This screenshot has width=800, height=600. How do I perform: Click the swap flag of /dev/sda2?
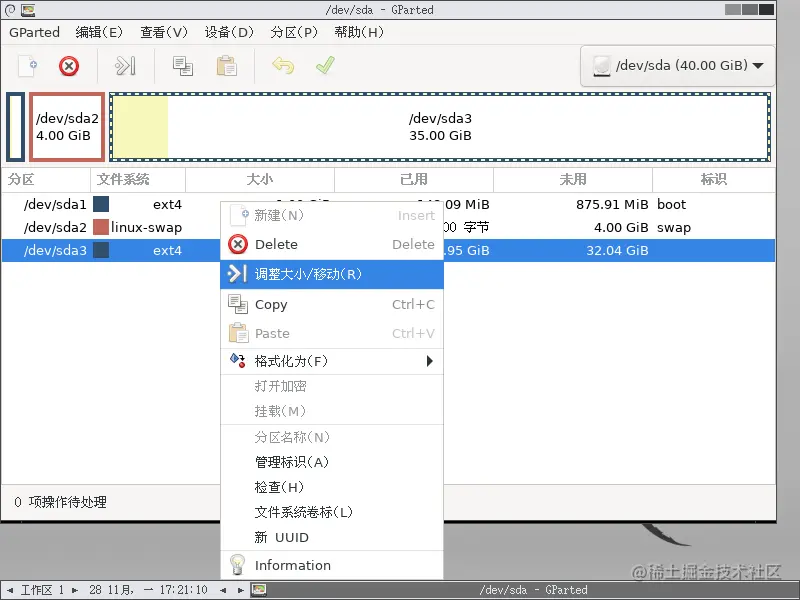(x=674, y=228)
